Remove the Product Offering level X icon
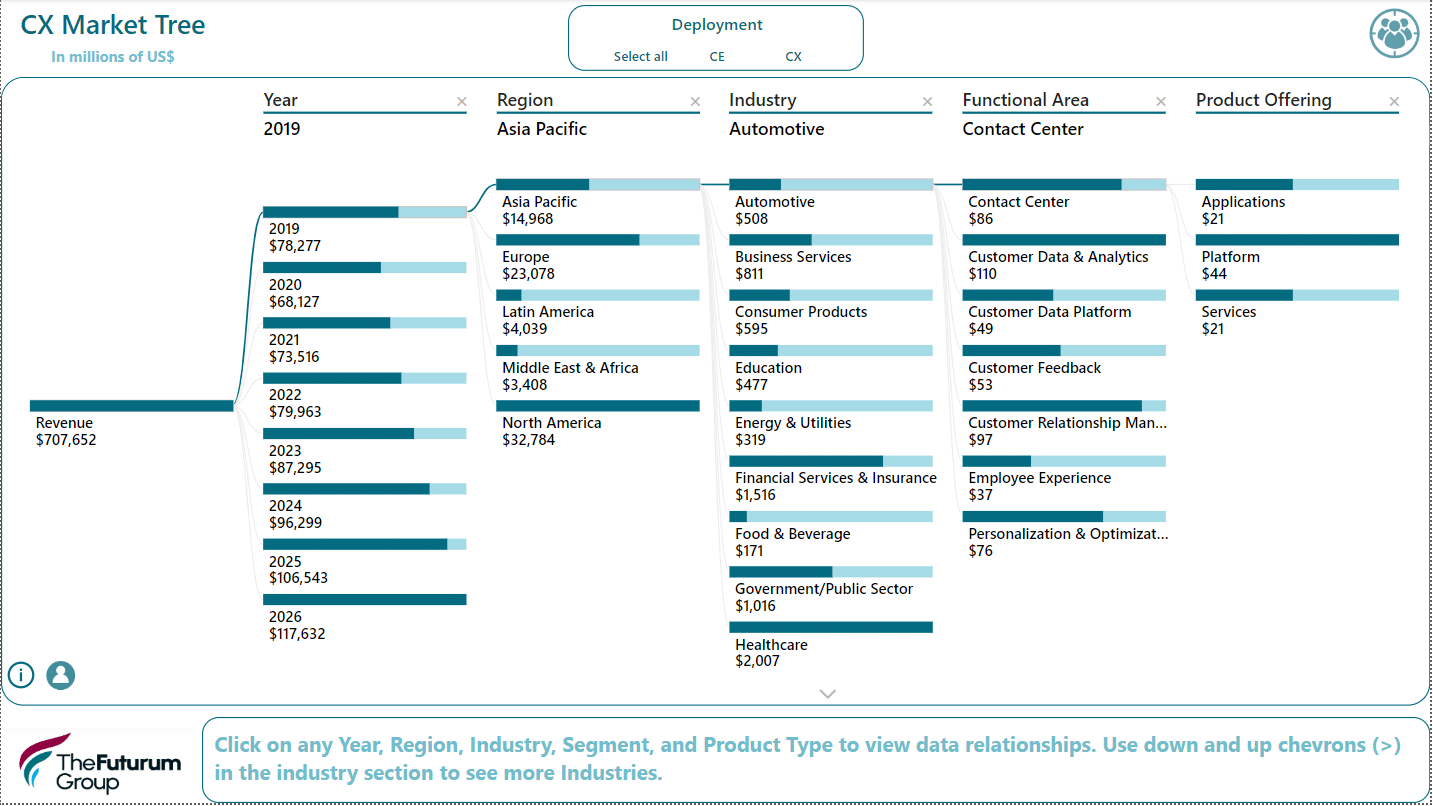Image resolution: width=1433 pixels, height=806 pixels. [x=1394, y=101]
